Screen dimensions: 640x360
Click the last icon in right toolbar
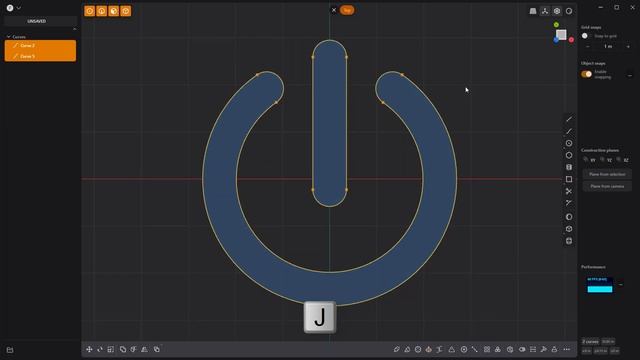(569, 241)
